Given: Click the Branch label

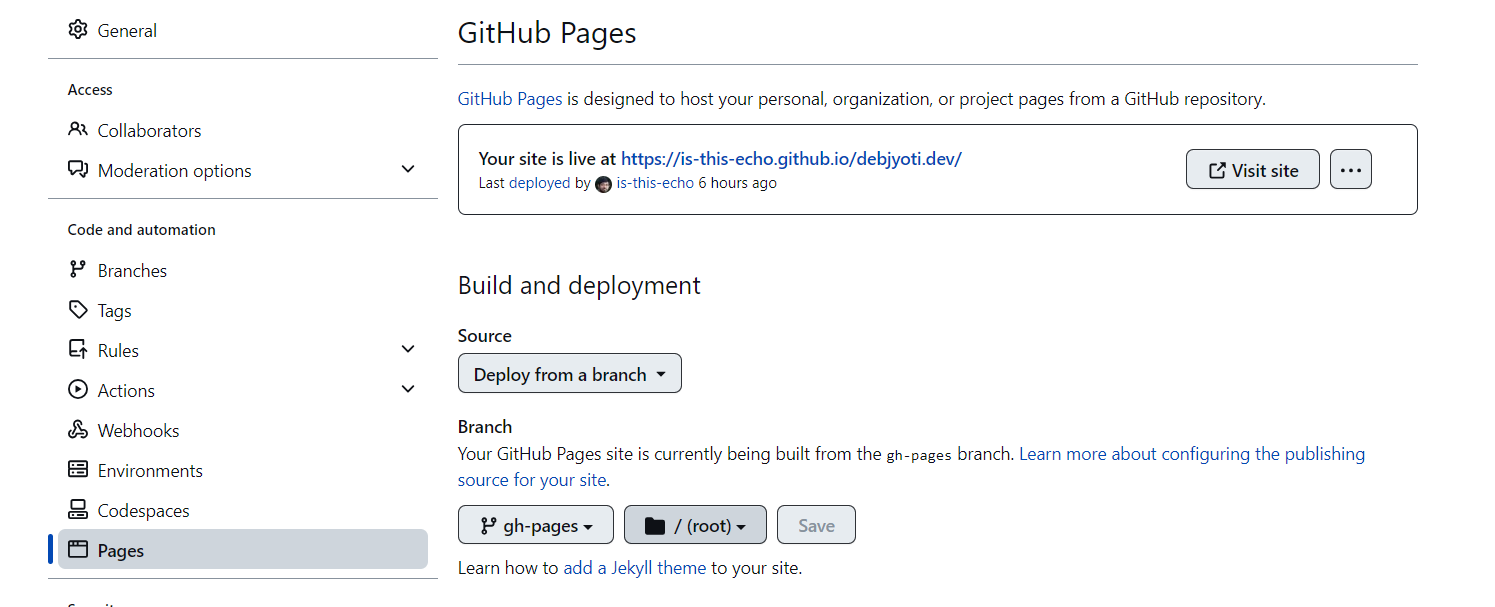Looking at the screenshot, I should [485, 427].
